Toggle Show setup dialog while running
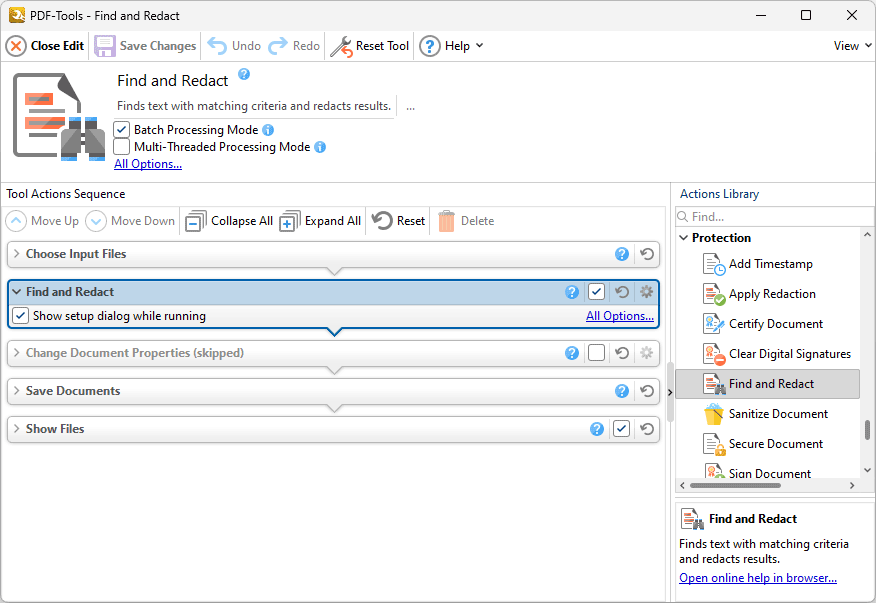876x603 pixels. 21,316
